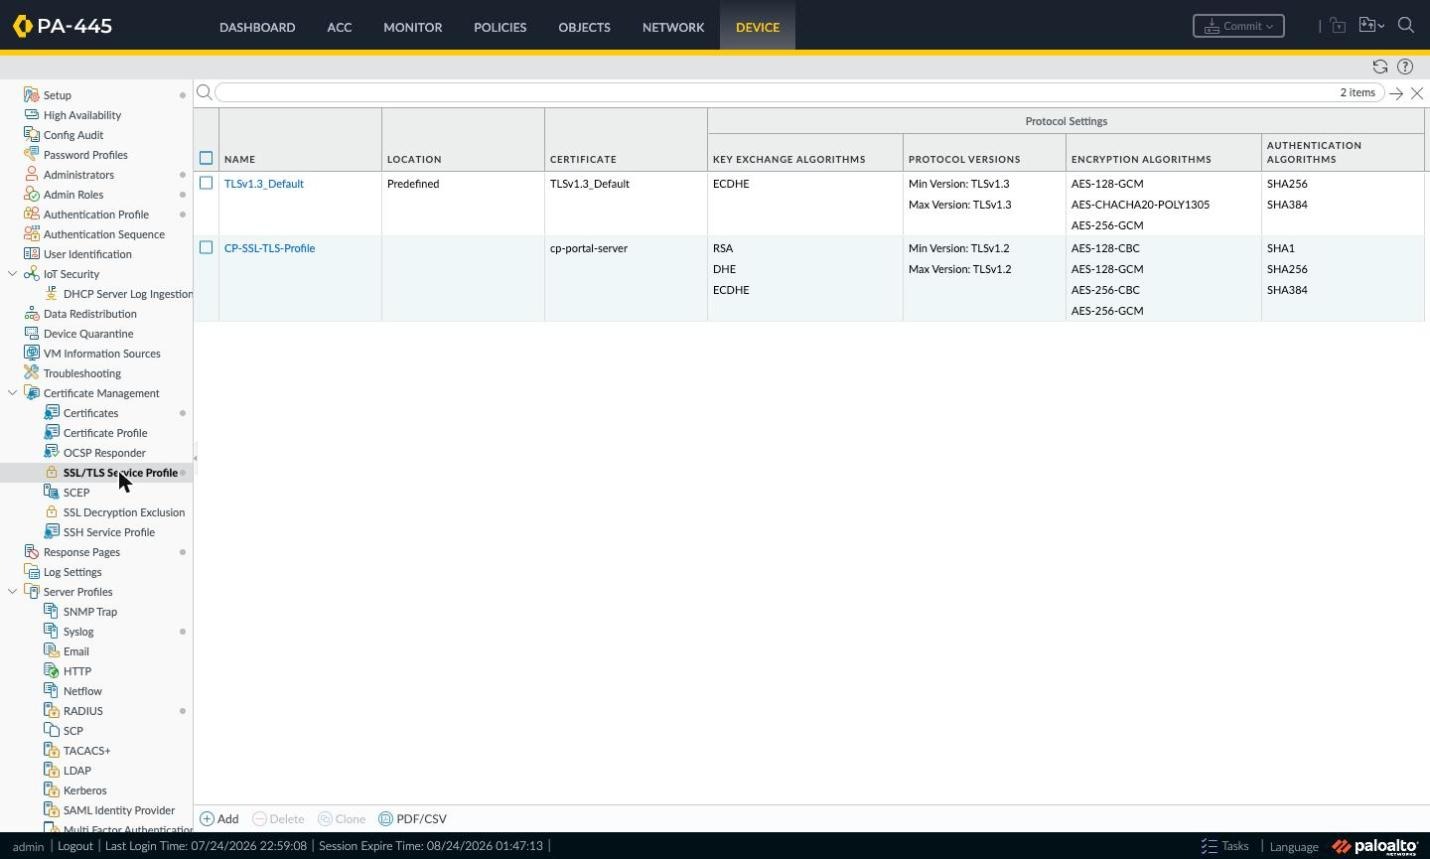Click the RADIUS server profile icon
The width and height of the screenshot is (1430, 859).
point(51,711)
